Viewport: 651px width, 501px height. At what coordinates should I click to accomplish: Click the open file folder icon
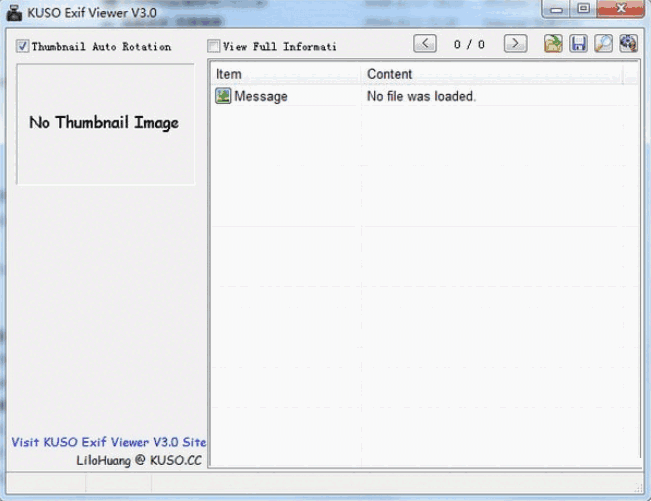click(x=553, y=44)
